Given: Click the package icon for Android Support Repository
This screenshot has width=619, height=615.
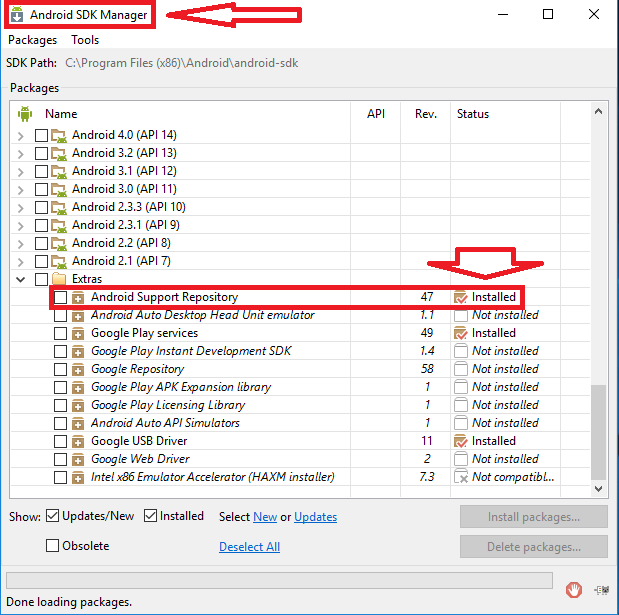Looking at the screenshot, I should click(78, 297).
